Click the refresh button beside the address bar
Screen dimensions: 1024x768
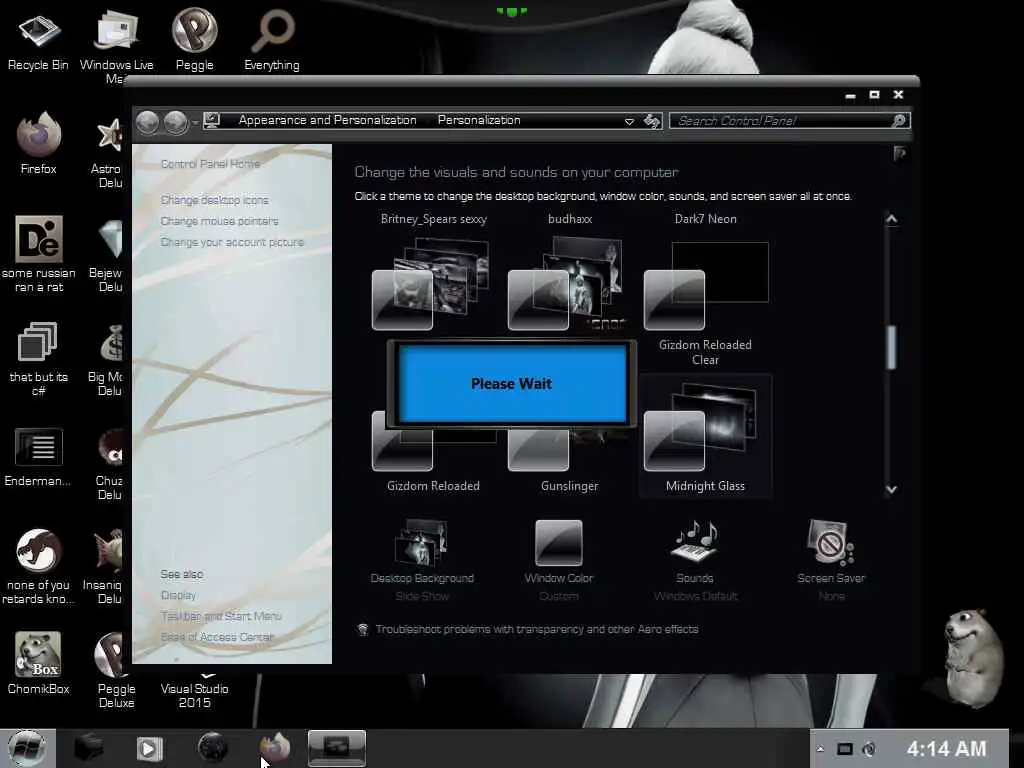coord(652,121)
